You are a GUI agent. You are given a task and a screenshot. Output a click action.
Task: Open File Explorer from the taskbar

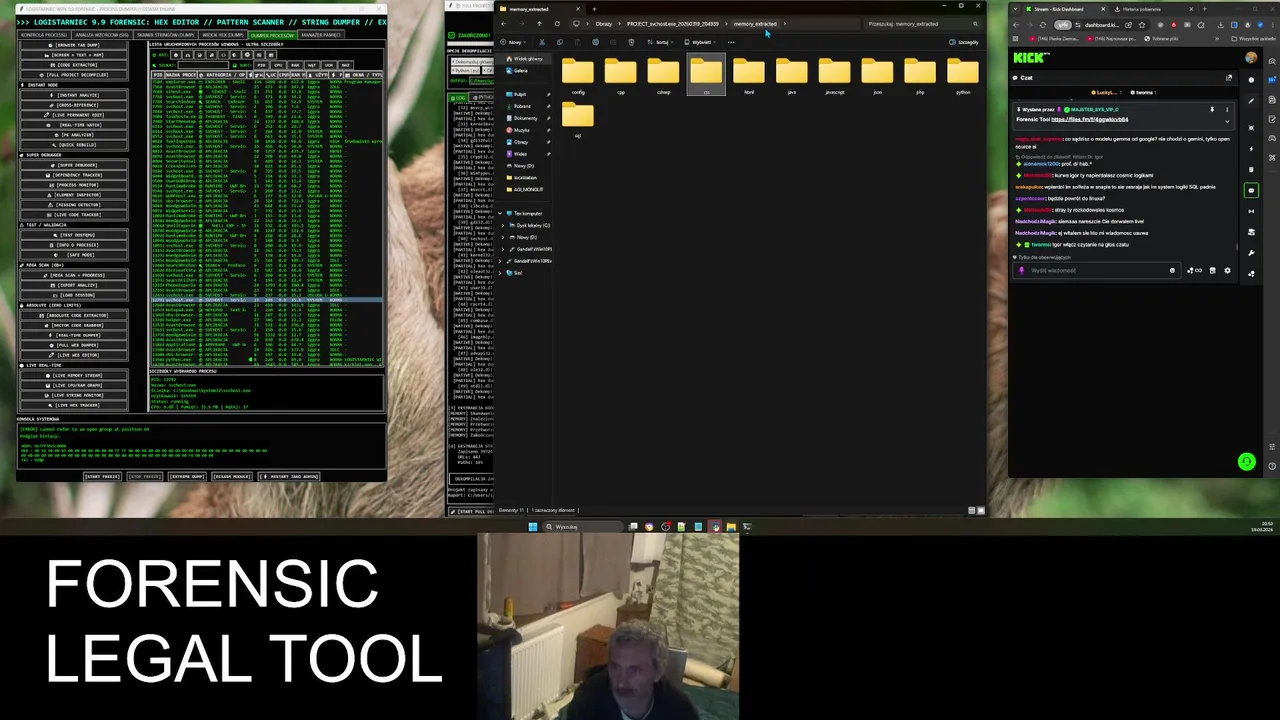click(731, 527)
